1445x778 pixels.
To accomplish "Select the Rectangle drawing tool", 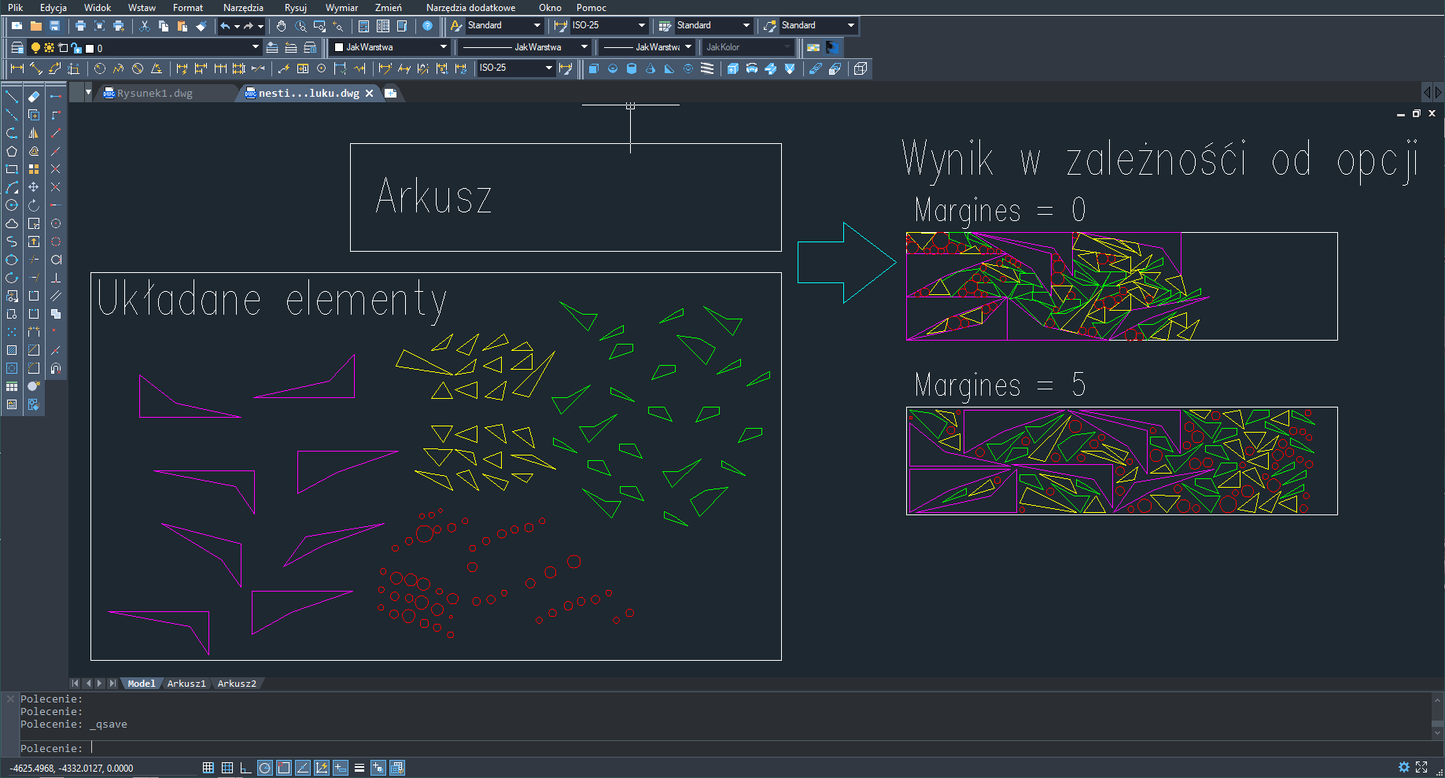I will coord(12,169).
